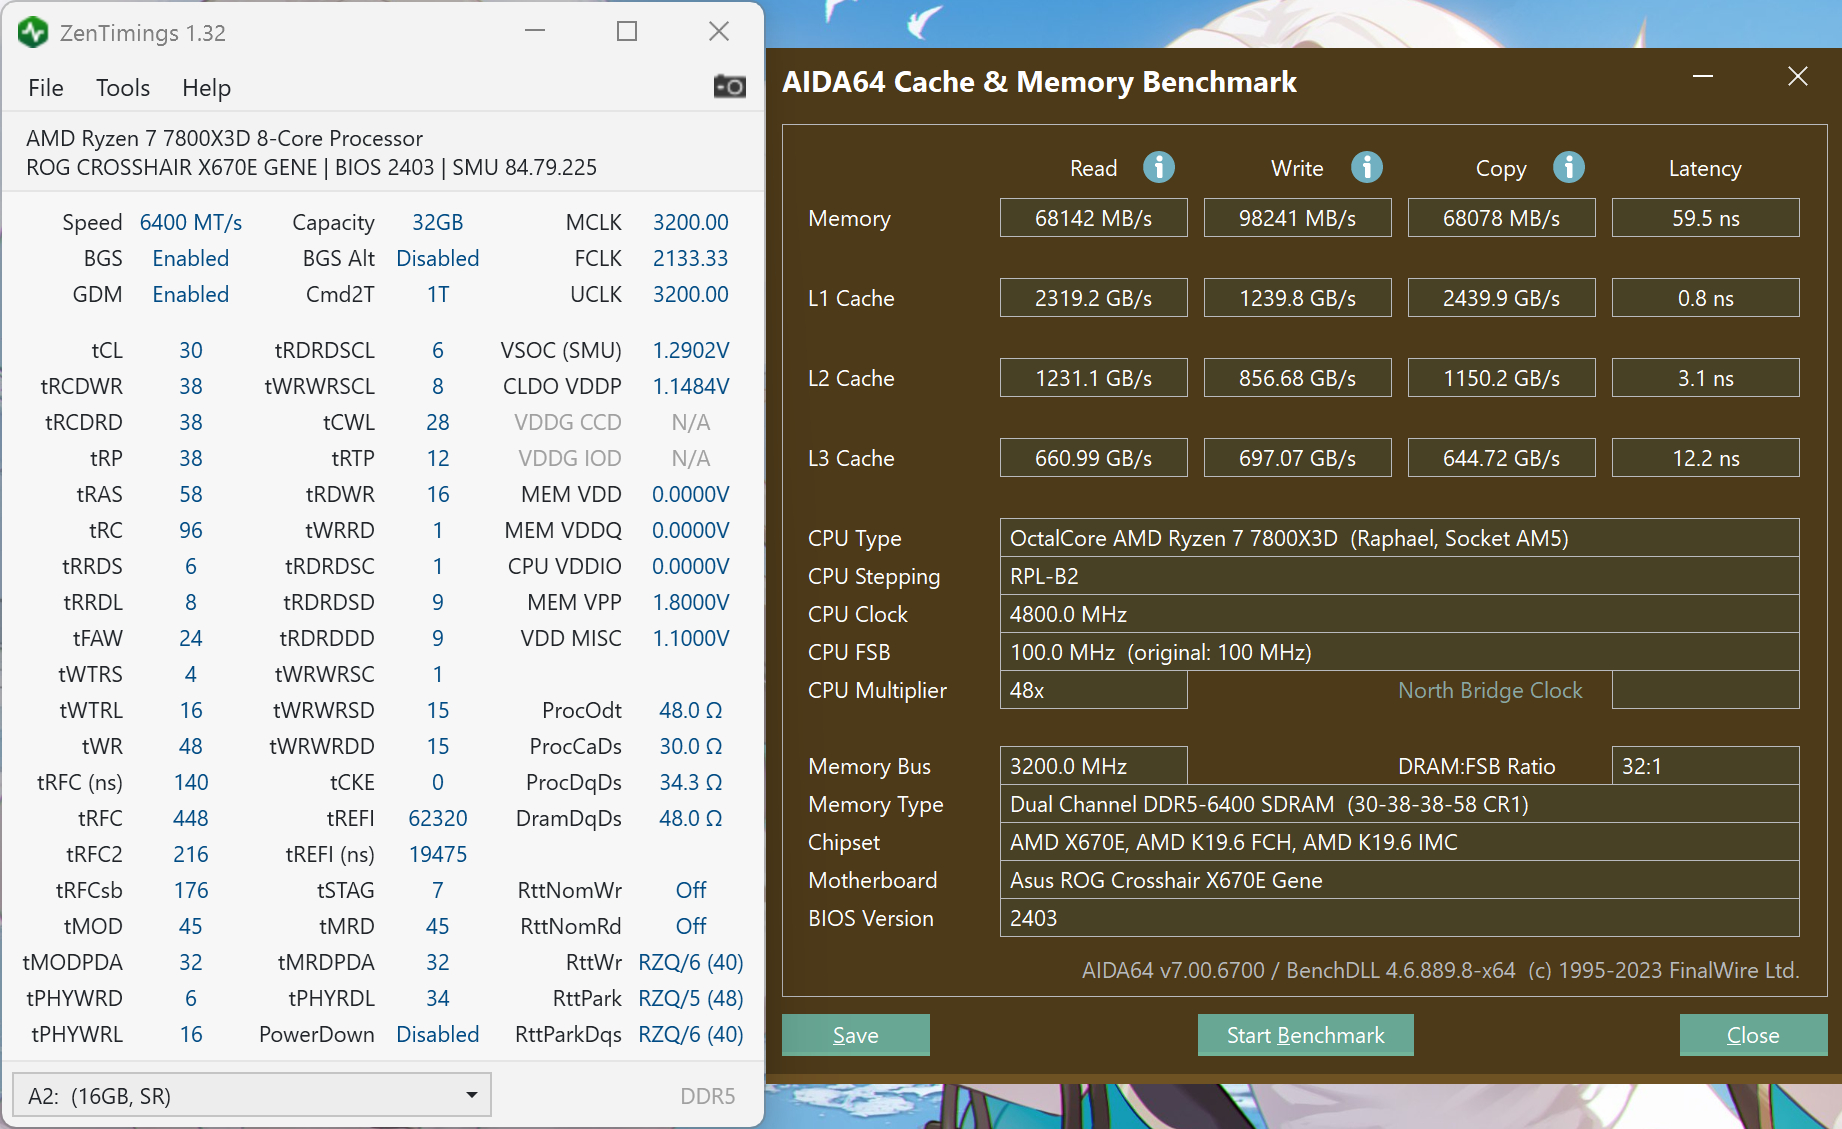Click the Close button in AIDA64
This screenshot has width=1842, height=1129.
(x=1753, y=1035)
